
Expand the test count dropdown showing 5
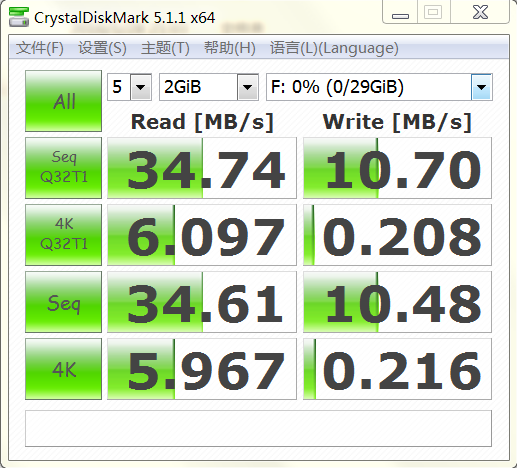click(141, 87)
